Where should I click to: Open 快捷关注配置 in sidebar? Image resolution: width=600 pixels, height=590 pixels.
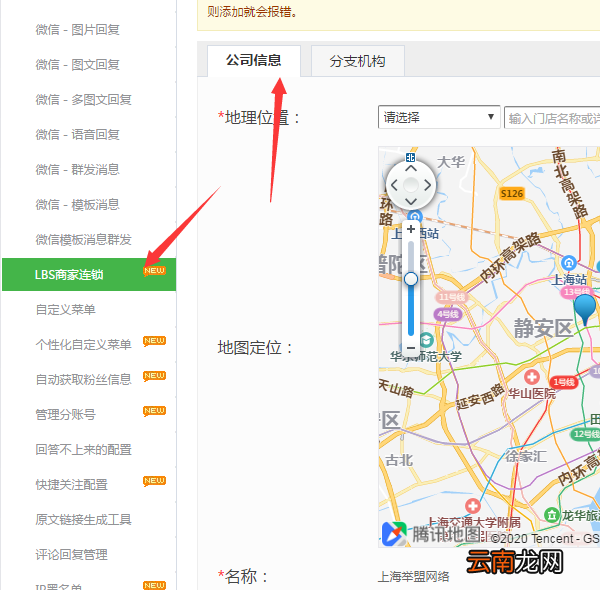click(x=72, y=484)
